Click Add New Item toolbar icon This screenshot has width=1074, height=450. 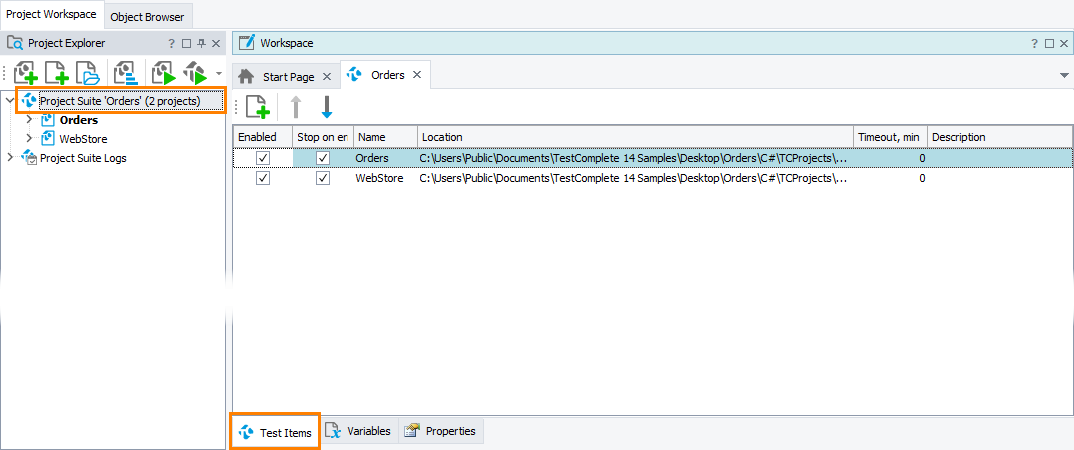(x=57, y=72)
